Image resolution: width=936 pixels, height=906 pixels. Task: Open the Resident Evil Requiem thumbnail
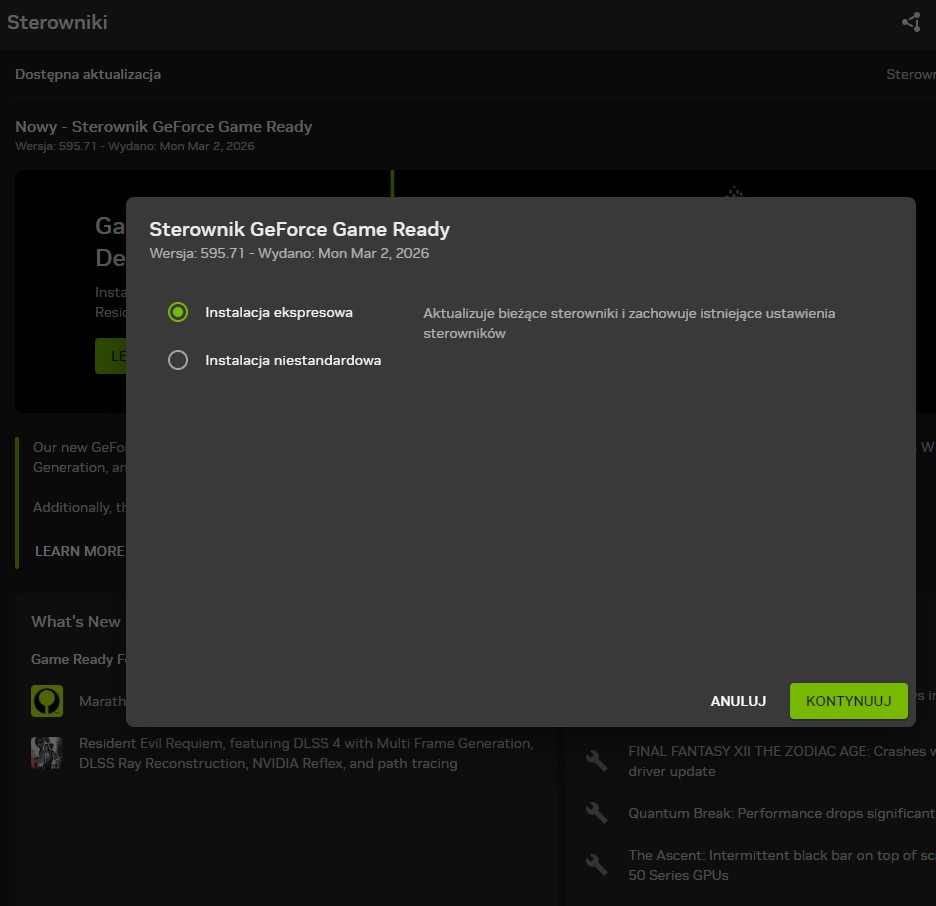click(x=47, y=753)
